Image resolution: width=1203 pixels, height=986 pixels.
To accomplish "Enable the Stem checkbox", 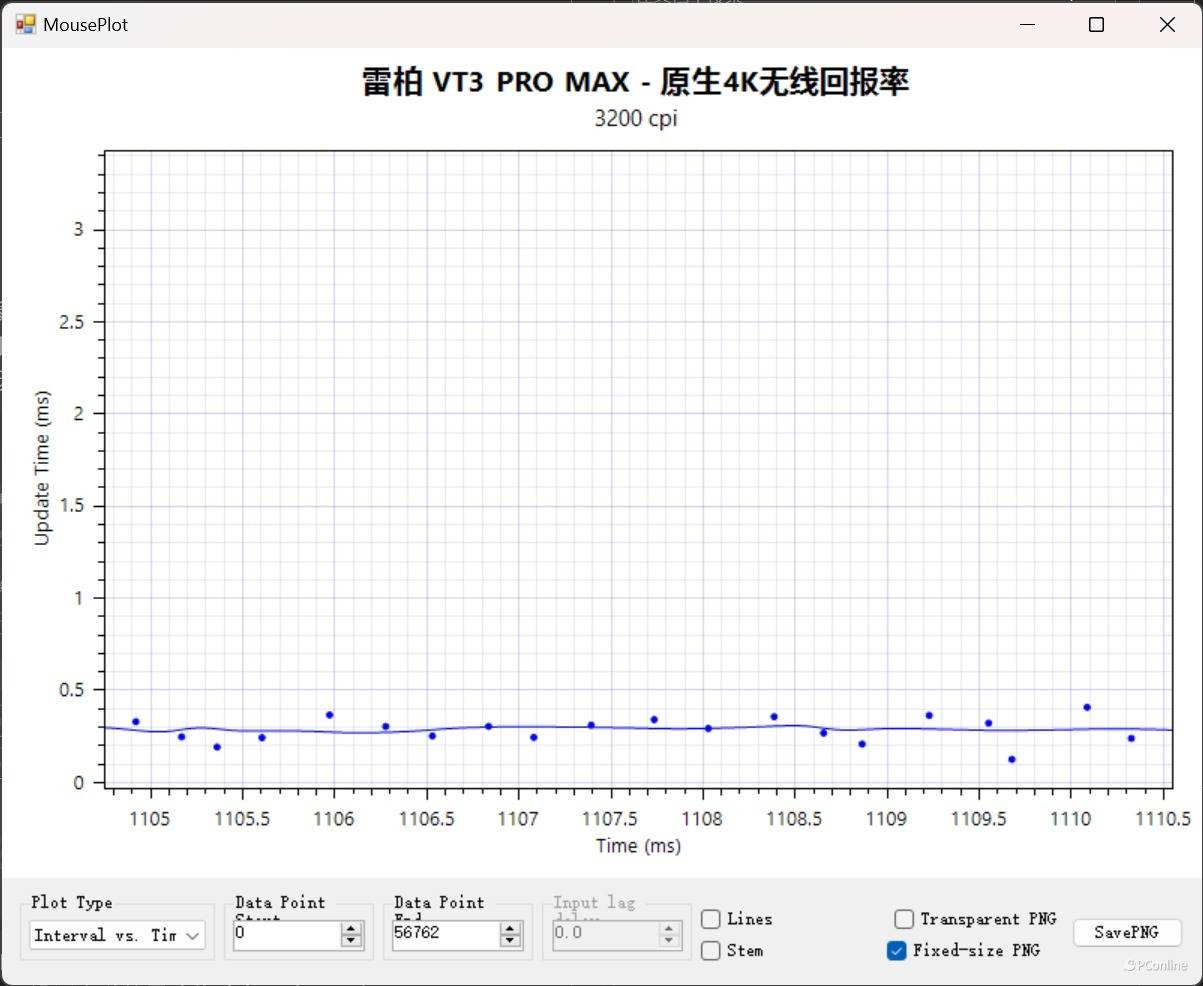I will click(711, 950).
